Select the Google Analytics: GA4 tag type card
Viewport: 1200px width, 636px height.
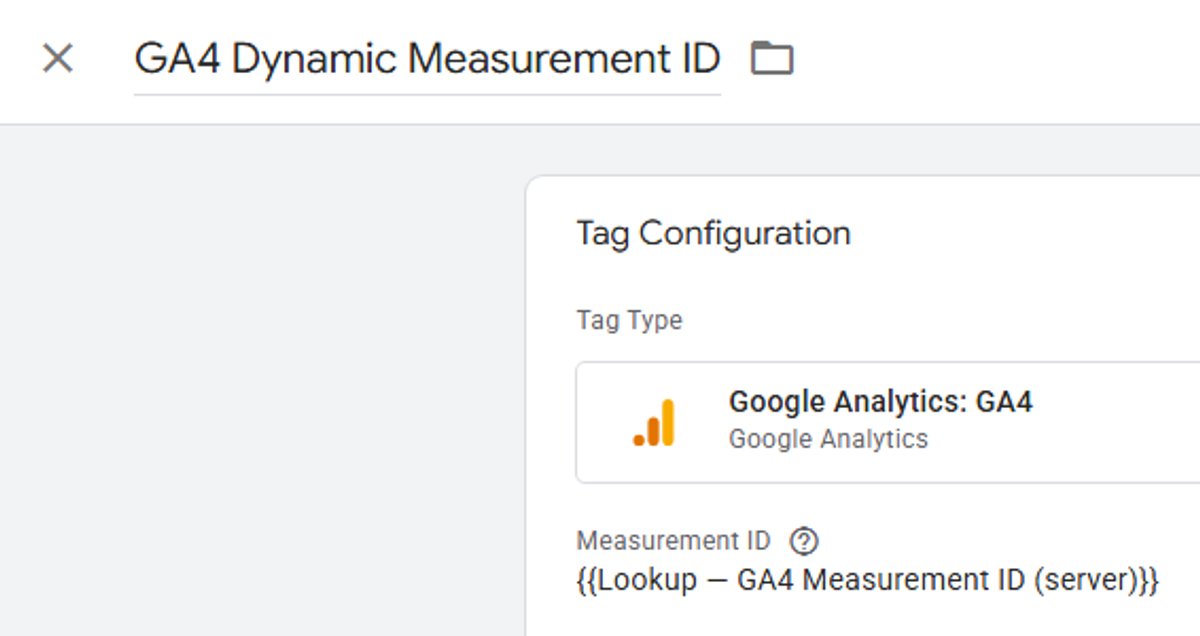[x=888, y=422]
